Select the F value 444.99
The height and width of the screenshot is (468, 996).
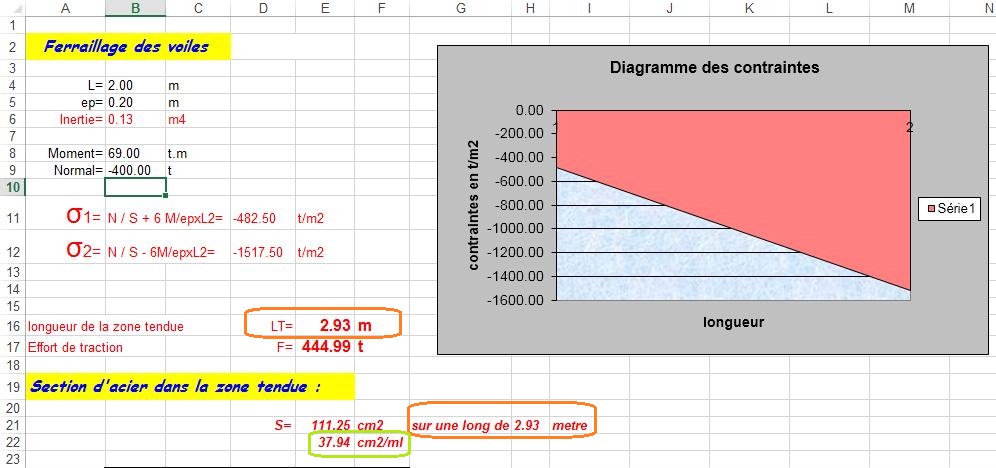click(326, 347)
